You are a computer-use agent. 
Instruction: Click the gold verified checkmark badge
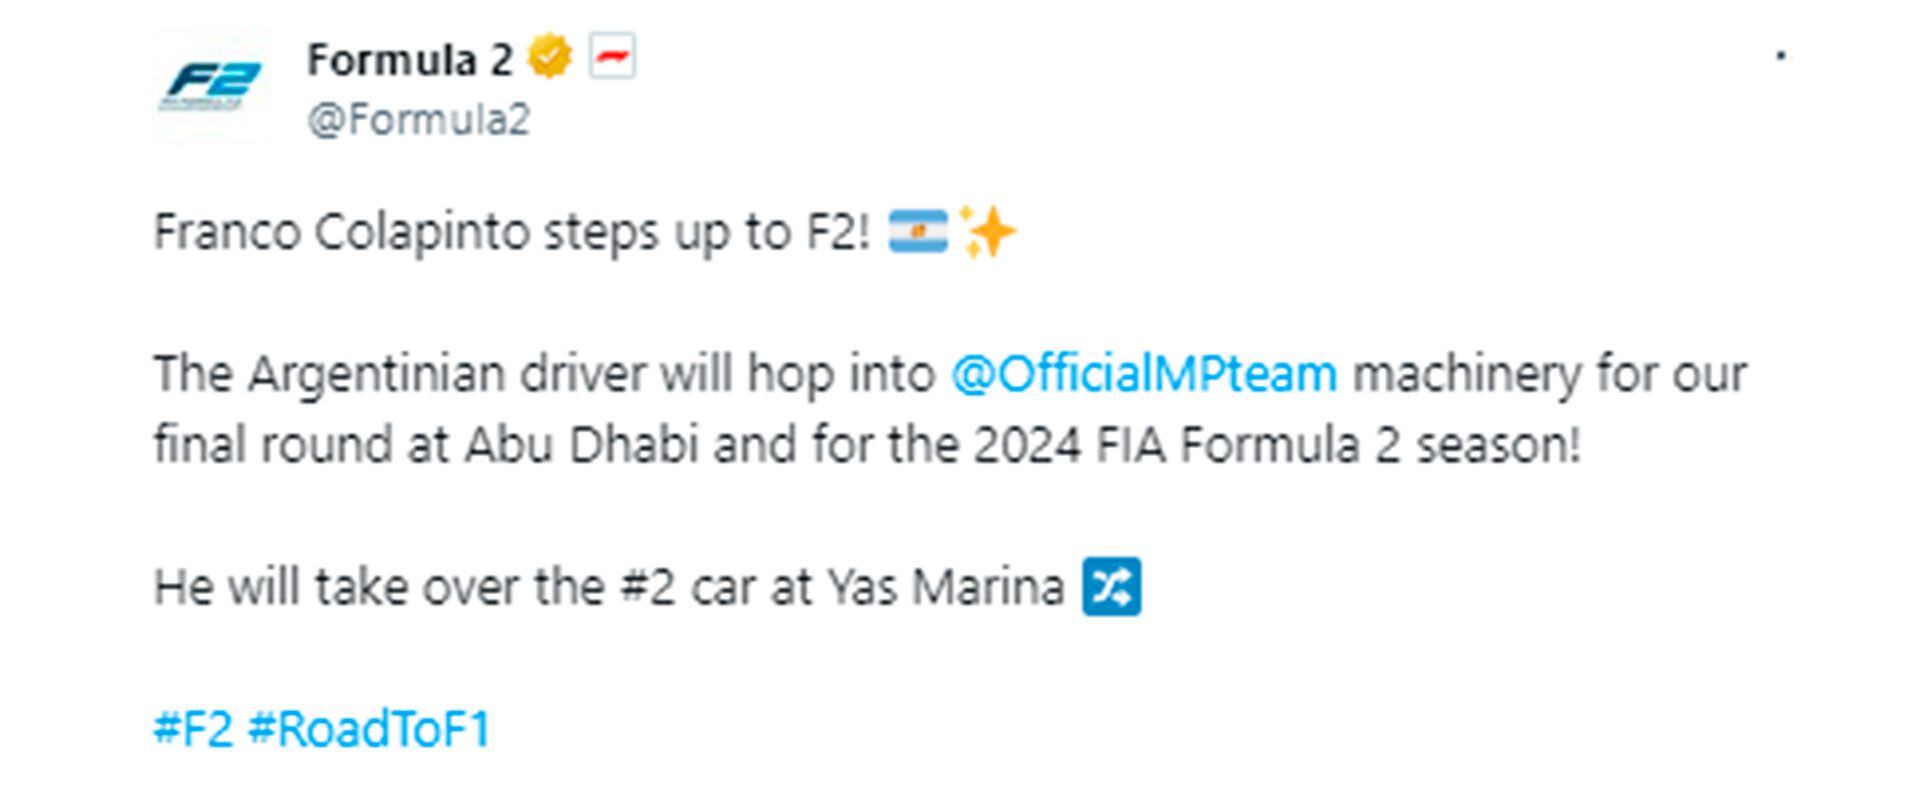pyautogui.click(x=550, y=57)
